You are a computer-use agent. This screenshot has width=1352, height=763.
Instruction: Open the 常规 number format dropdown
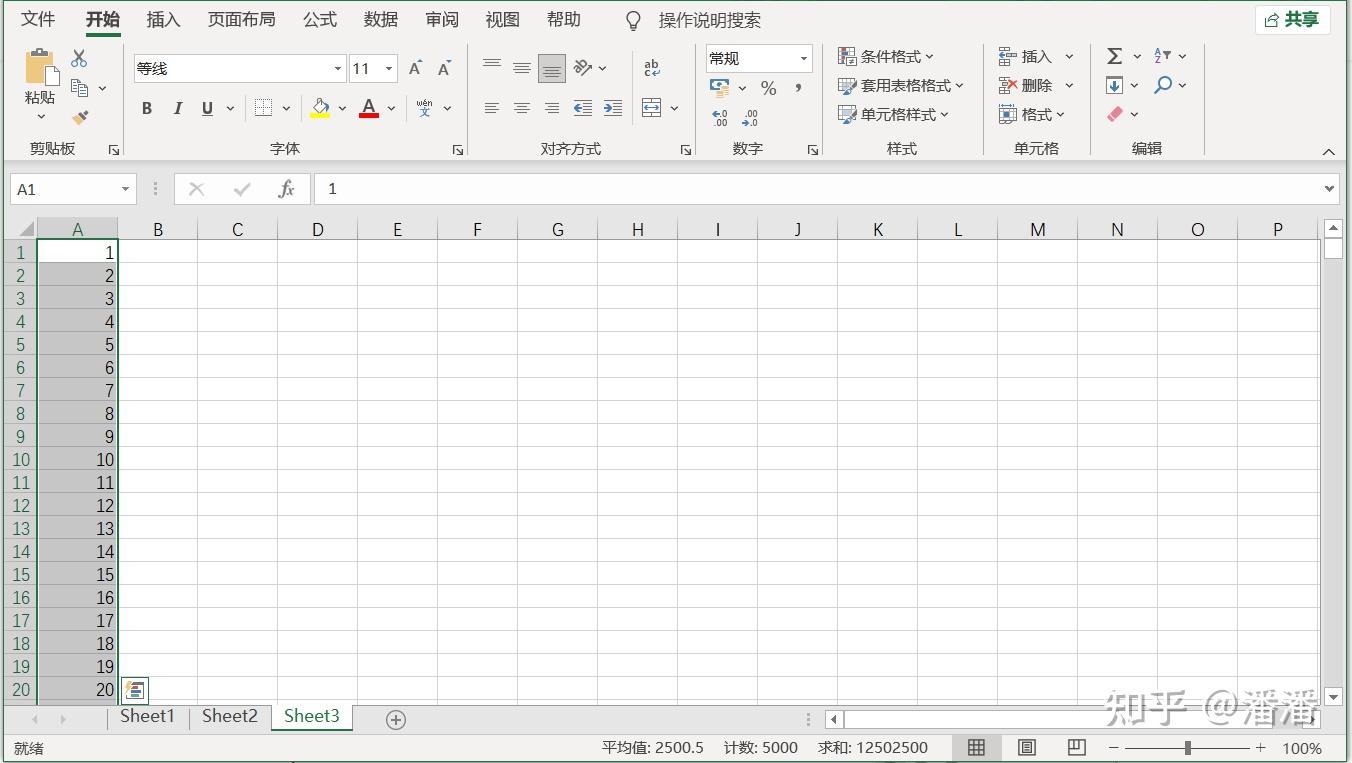click(x=802, y=58)
